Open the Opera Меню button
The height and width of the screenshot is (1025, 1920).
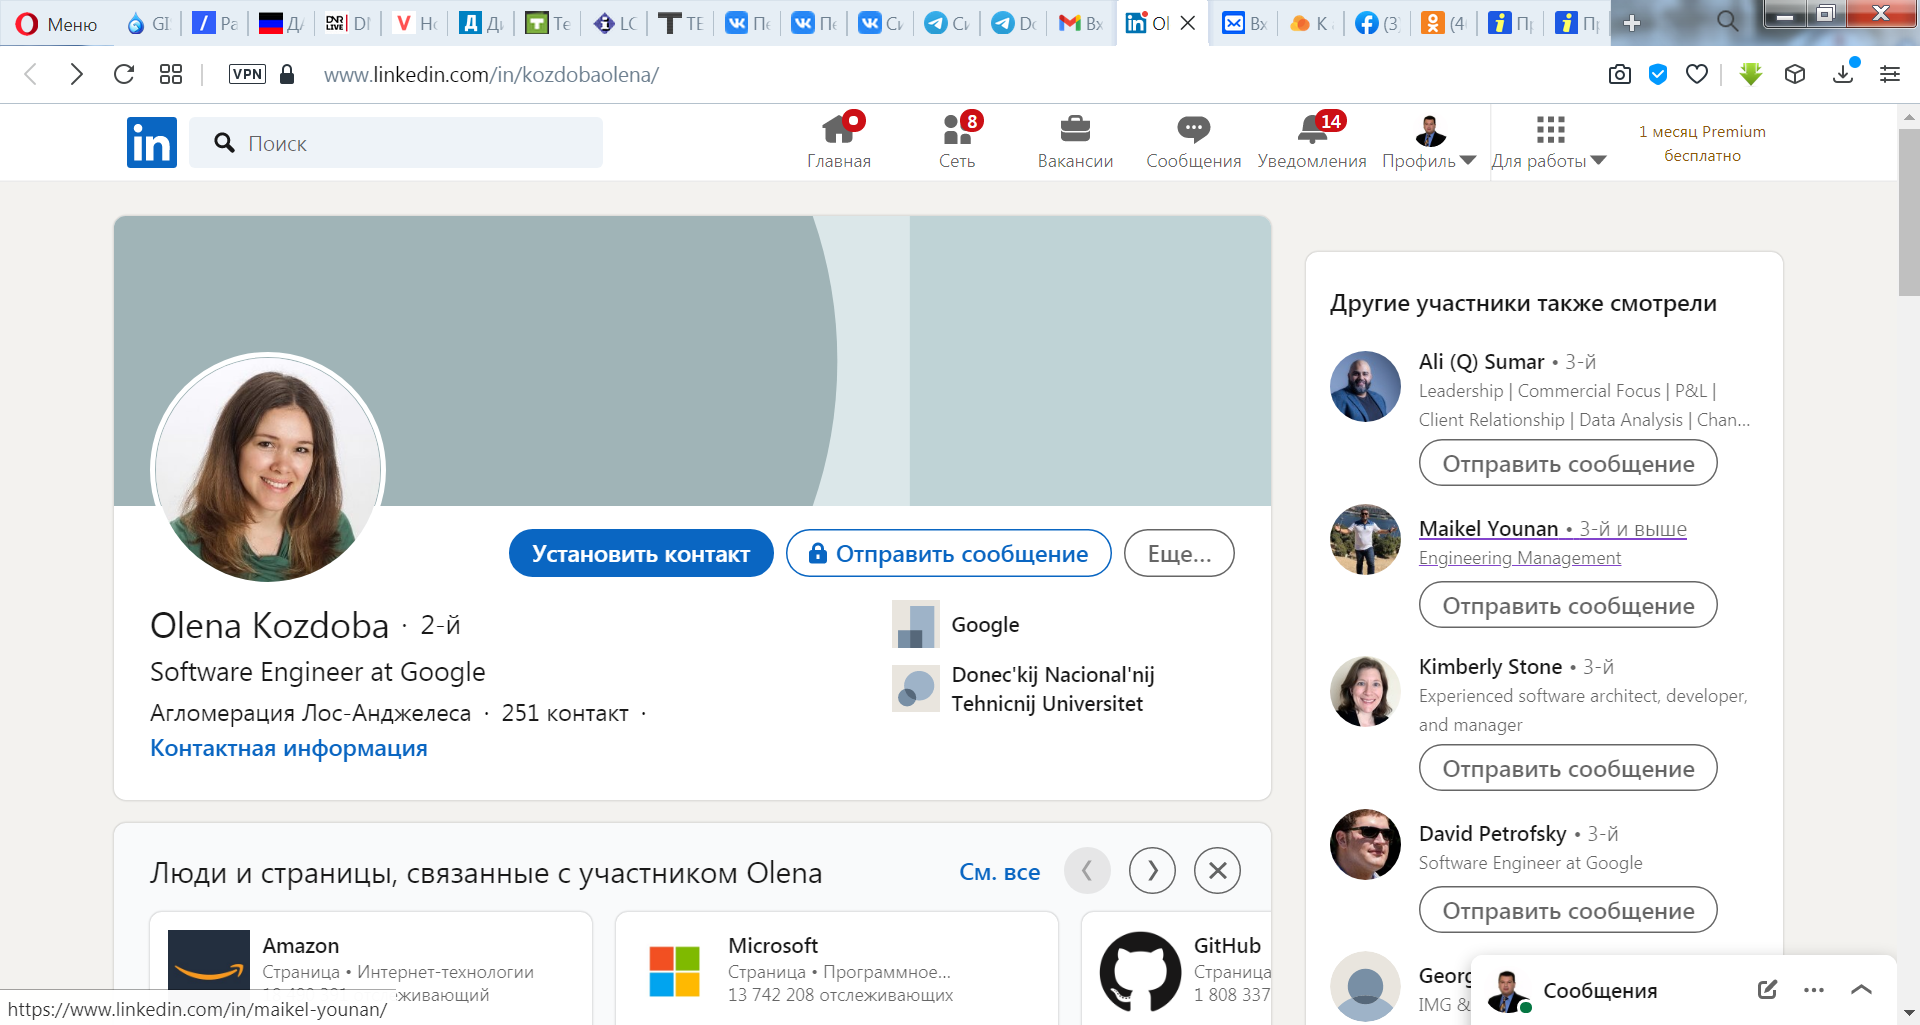point(56,23)
